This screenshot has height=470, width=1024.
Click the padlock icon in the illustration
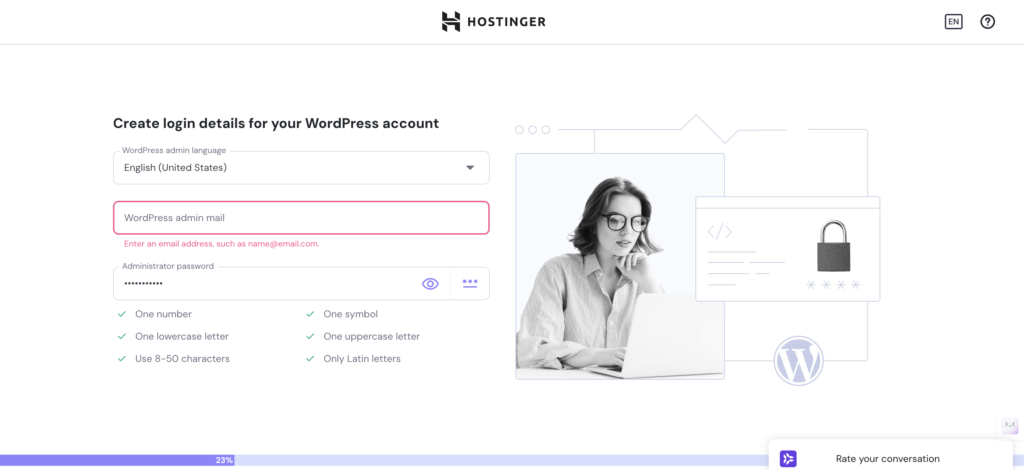pyautogui.click(x=833, y=246)
